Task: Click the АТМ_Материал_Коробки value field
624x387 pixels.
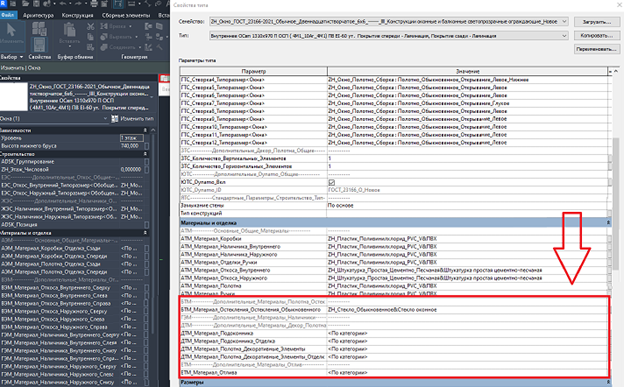Action: tap(467, 239)
